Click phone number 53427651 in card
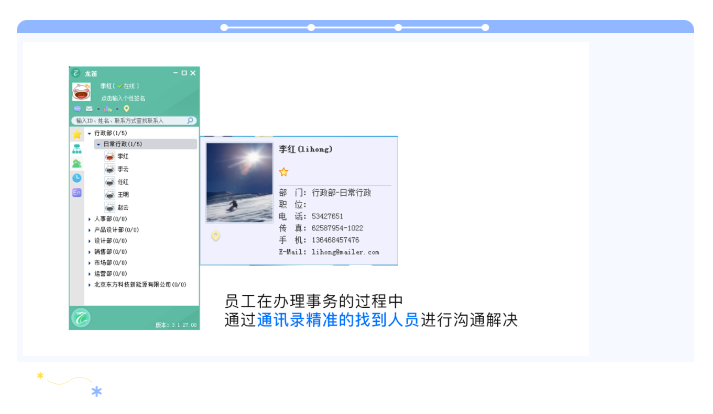 [x=327, y=216]
